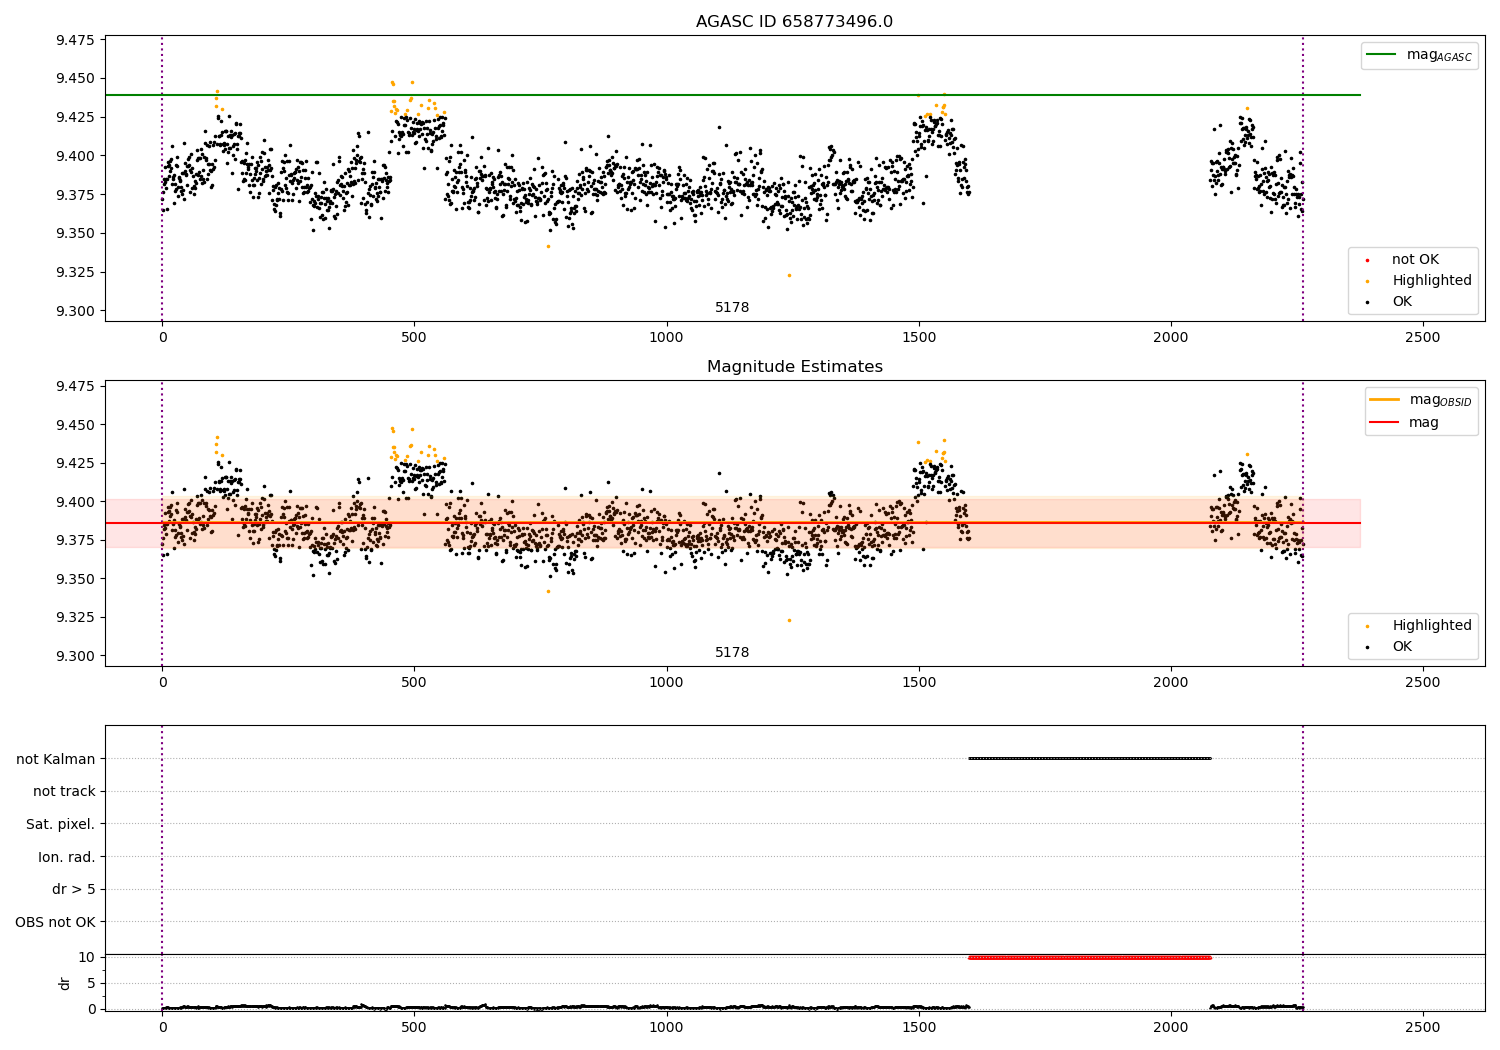Image resolution: width=1500 pixels, height=1050 pixels.
Task: Click the 'dr > 5' axis label
Action: 74,889
